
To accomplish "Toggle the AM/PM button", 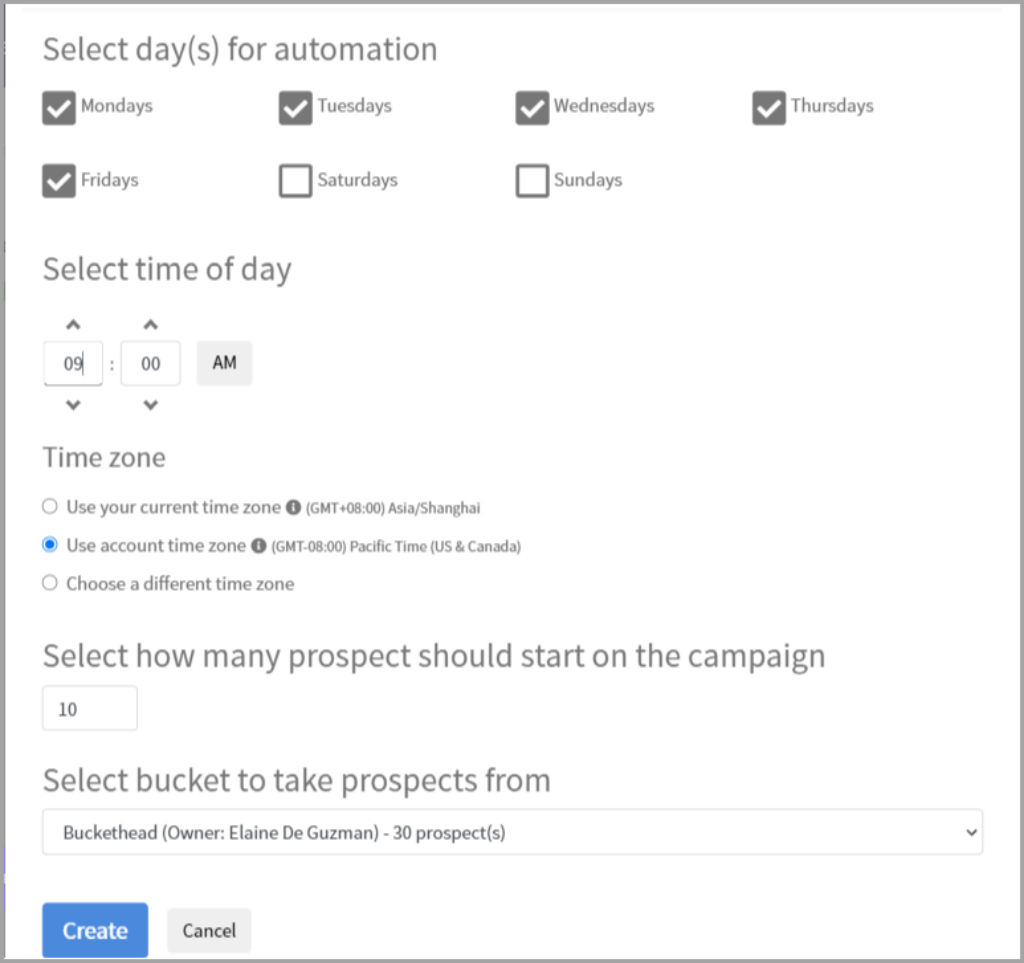I will pyautogui.click(x=224, y=363).
